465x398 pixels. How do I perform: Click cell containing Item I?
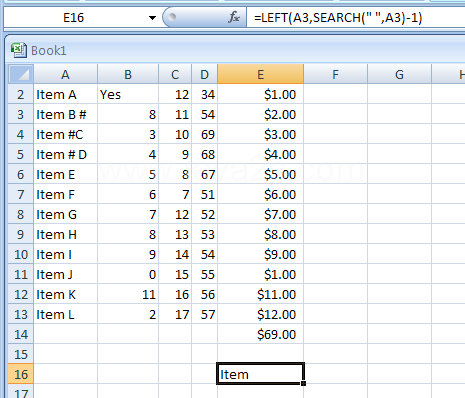pyautogui.click(x=65, y=254)
